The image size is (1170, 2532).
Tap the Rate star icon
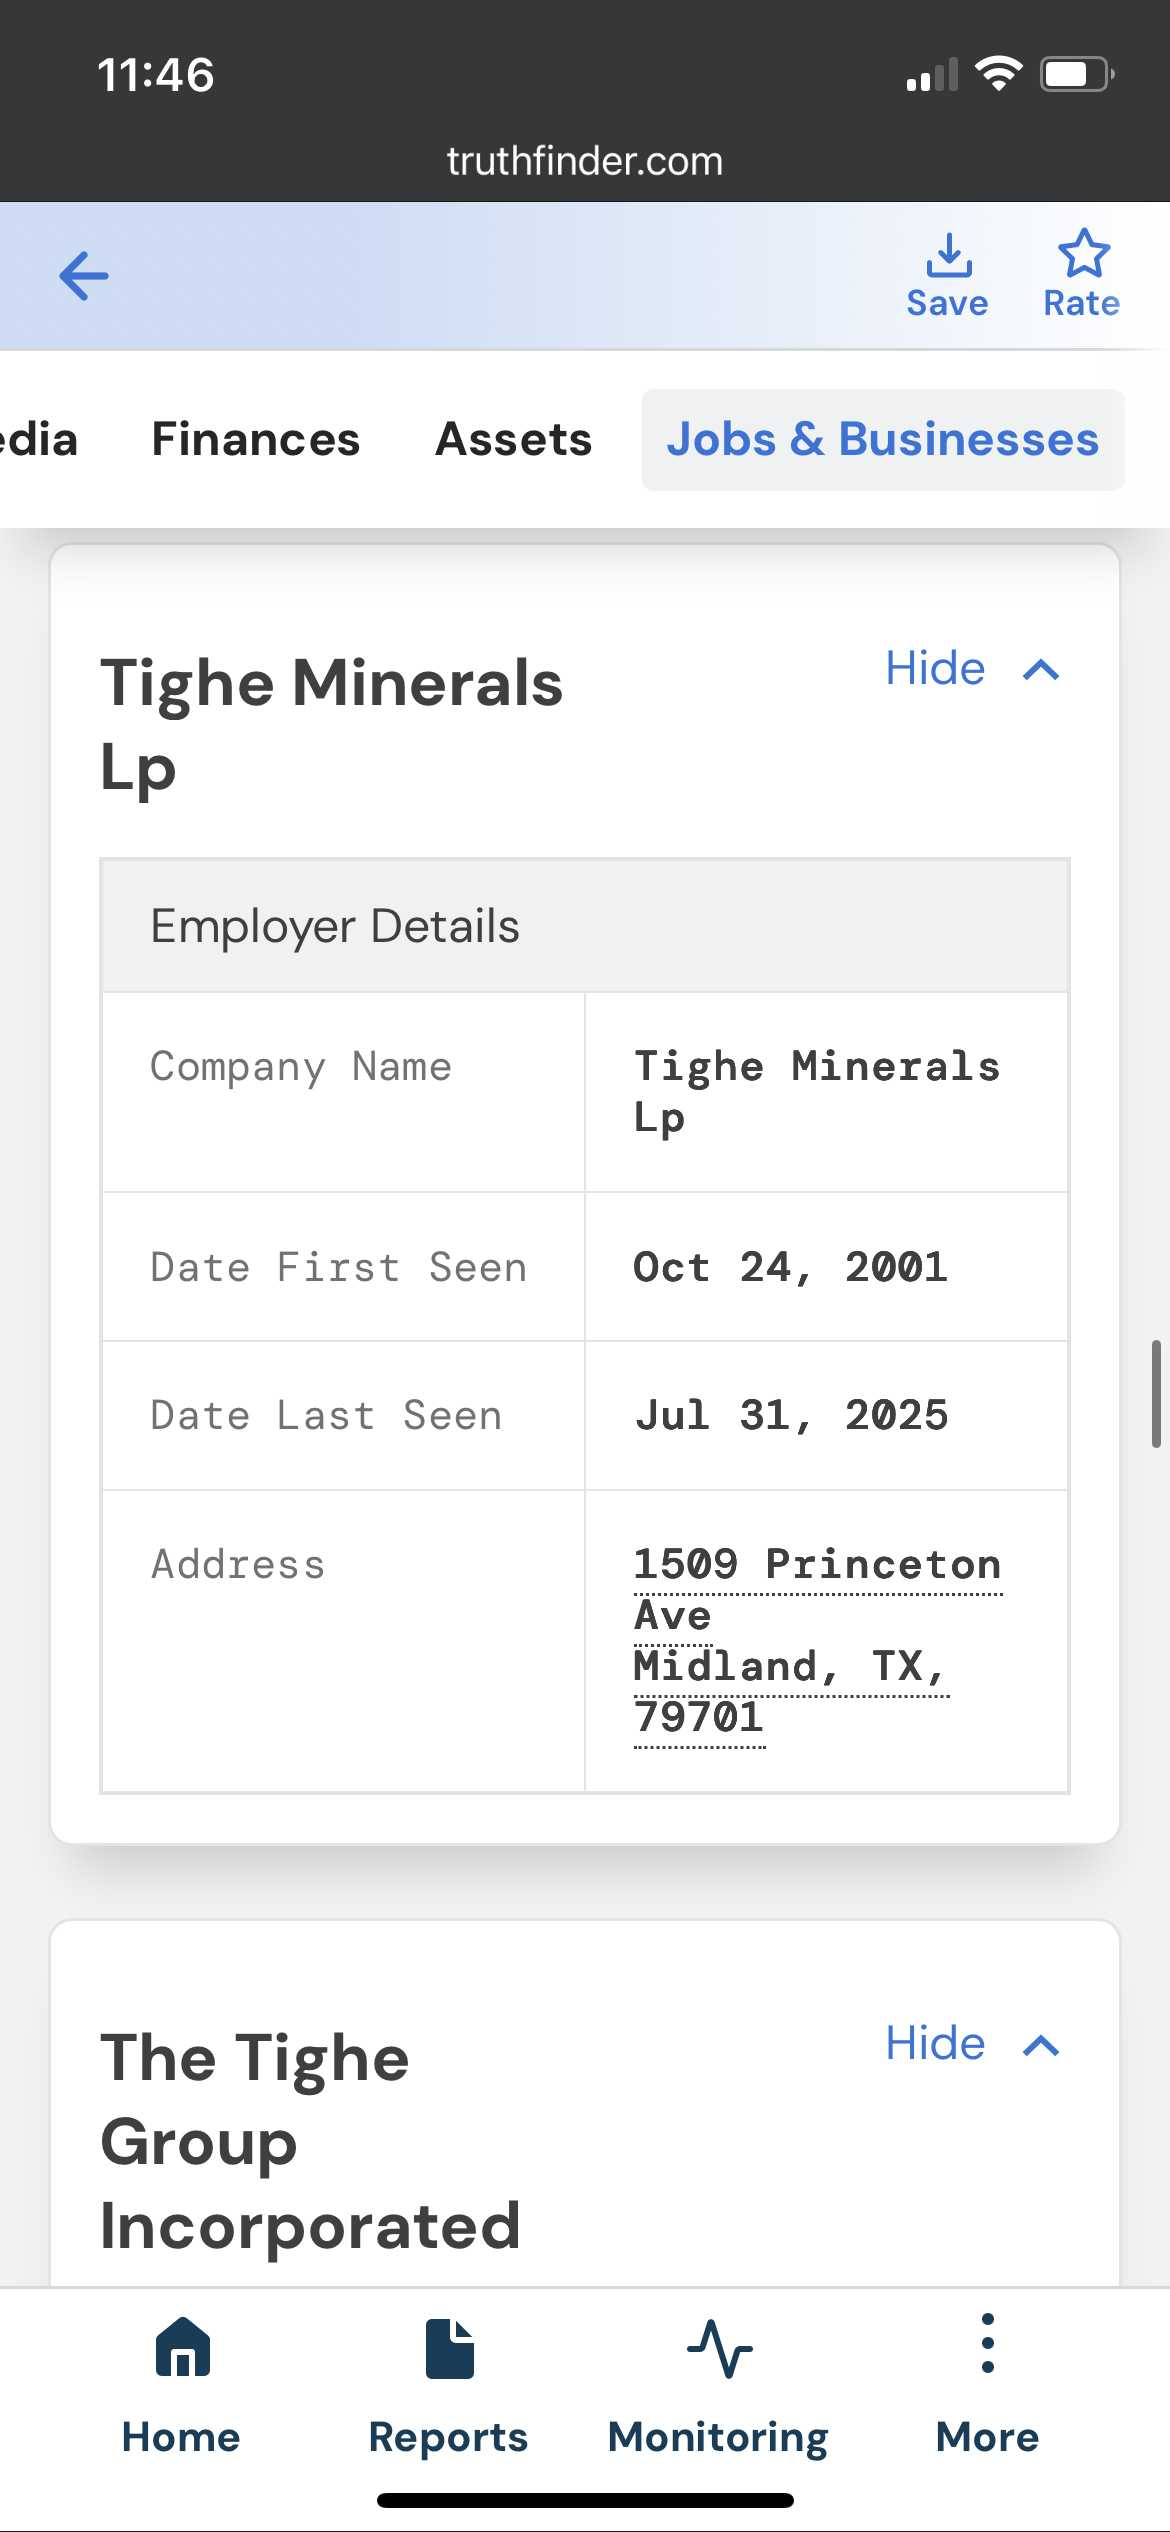click(x=1083, y=254)
